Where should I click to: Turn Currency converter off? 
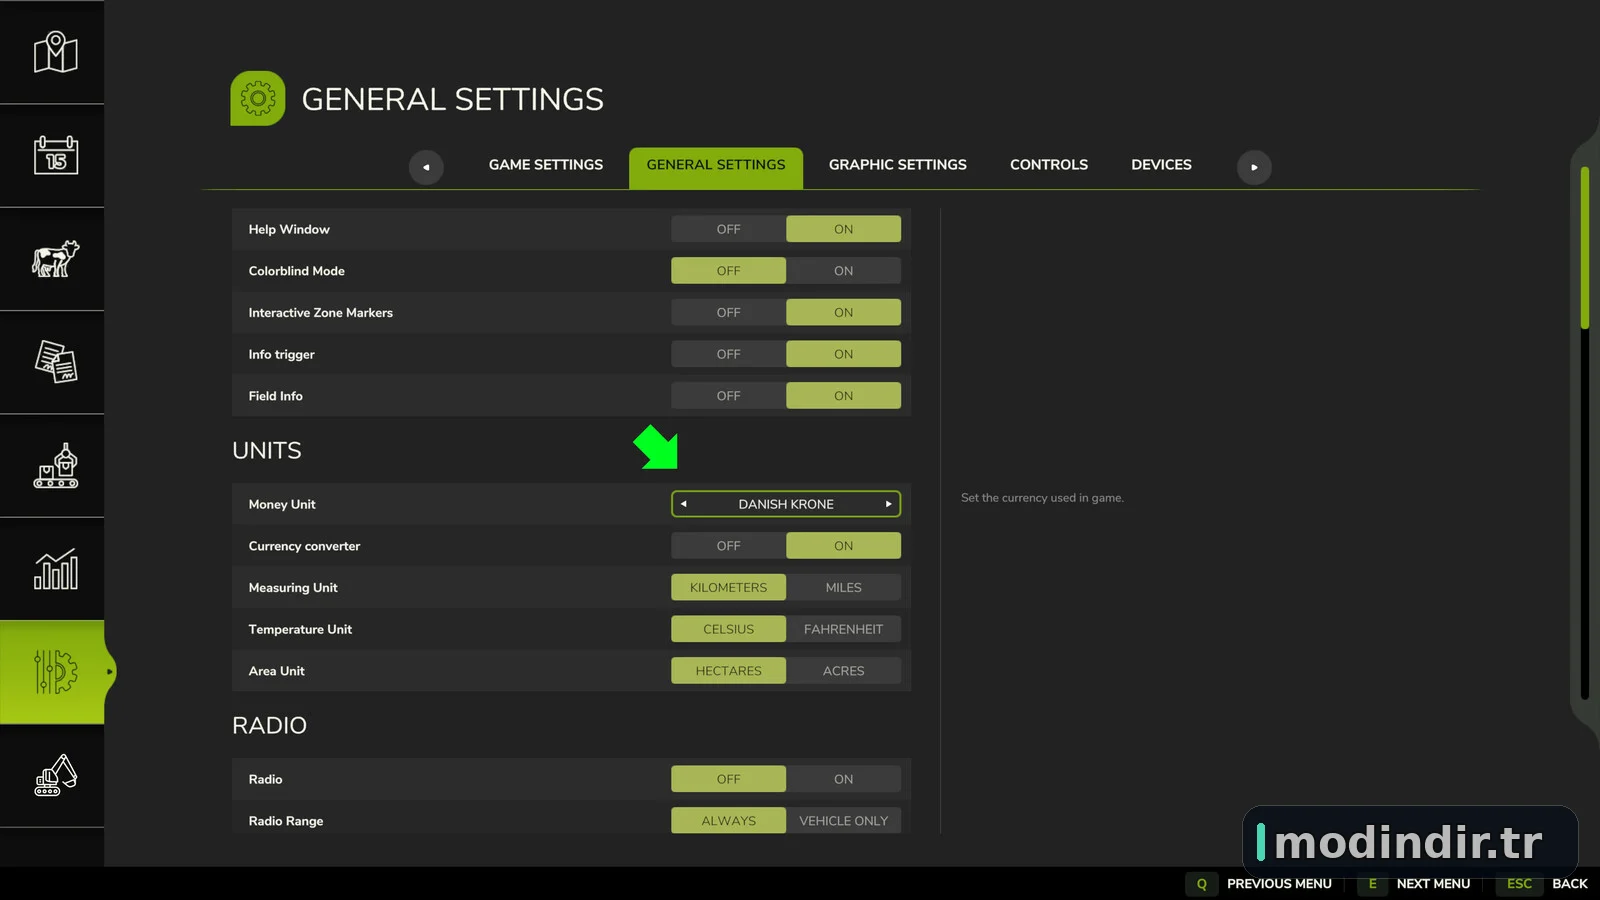(x=728, y=546)
